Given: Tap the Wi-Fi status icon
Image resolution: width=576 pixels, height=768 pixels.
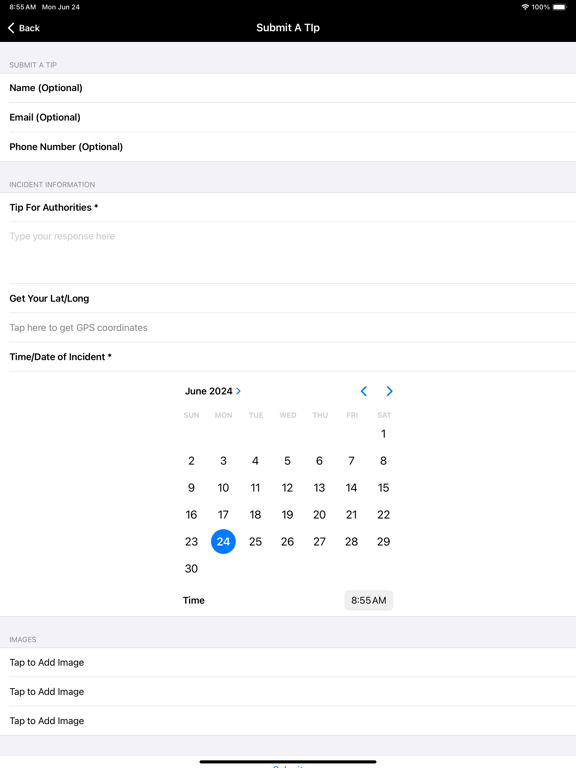Looking at the screenshot, I should [x=525, y=7].
